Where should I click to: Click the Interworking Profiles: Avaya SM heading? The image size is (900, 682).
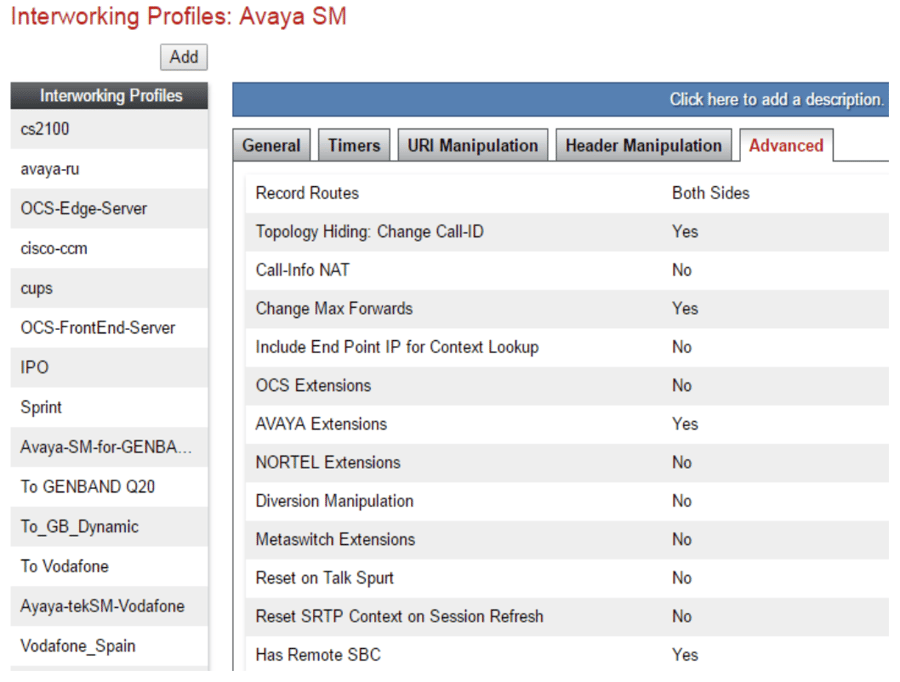(179, 16)
